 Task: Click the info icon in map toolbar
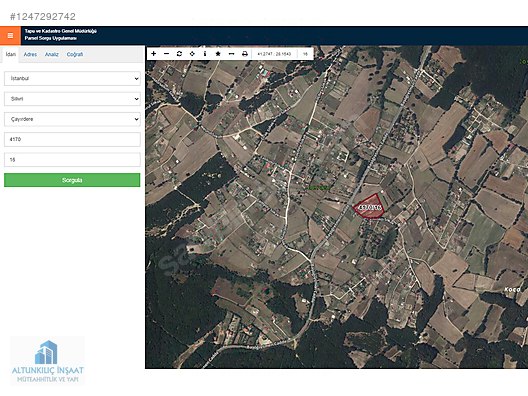[x=205, y=54]
